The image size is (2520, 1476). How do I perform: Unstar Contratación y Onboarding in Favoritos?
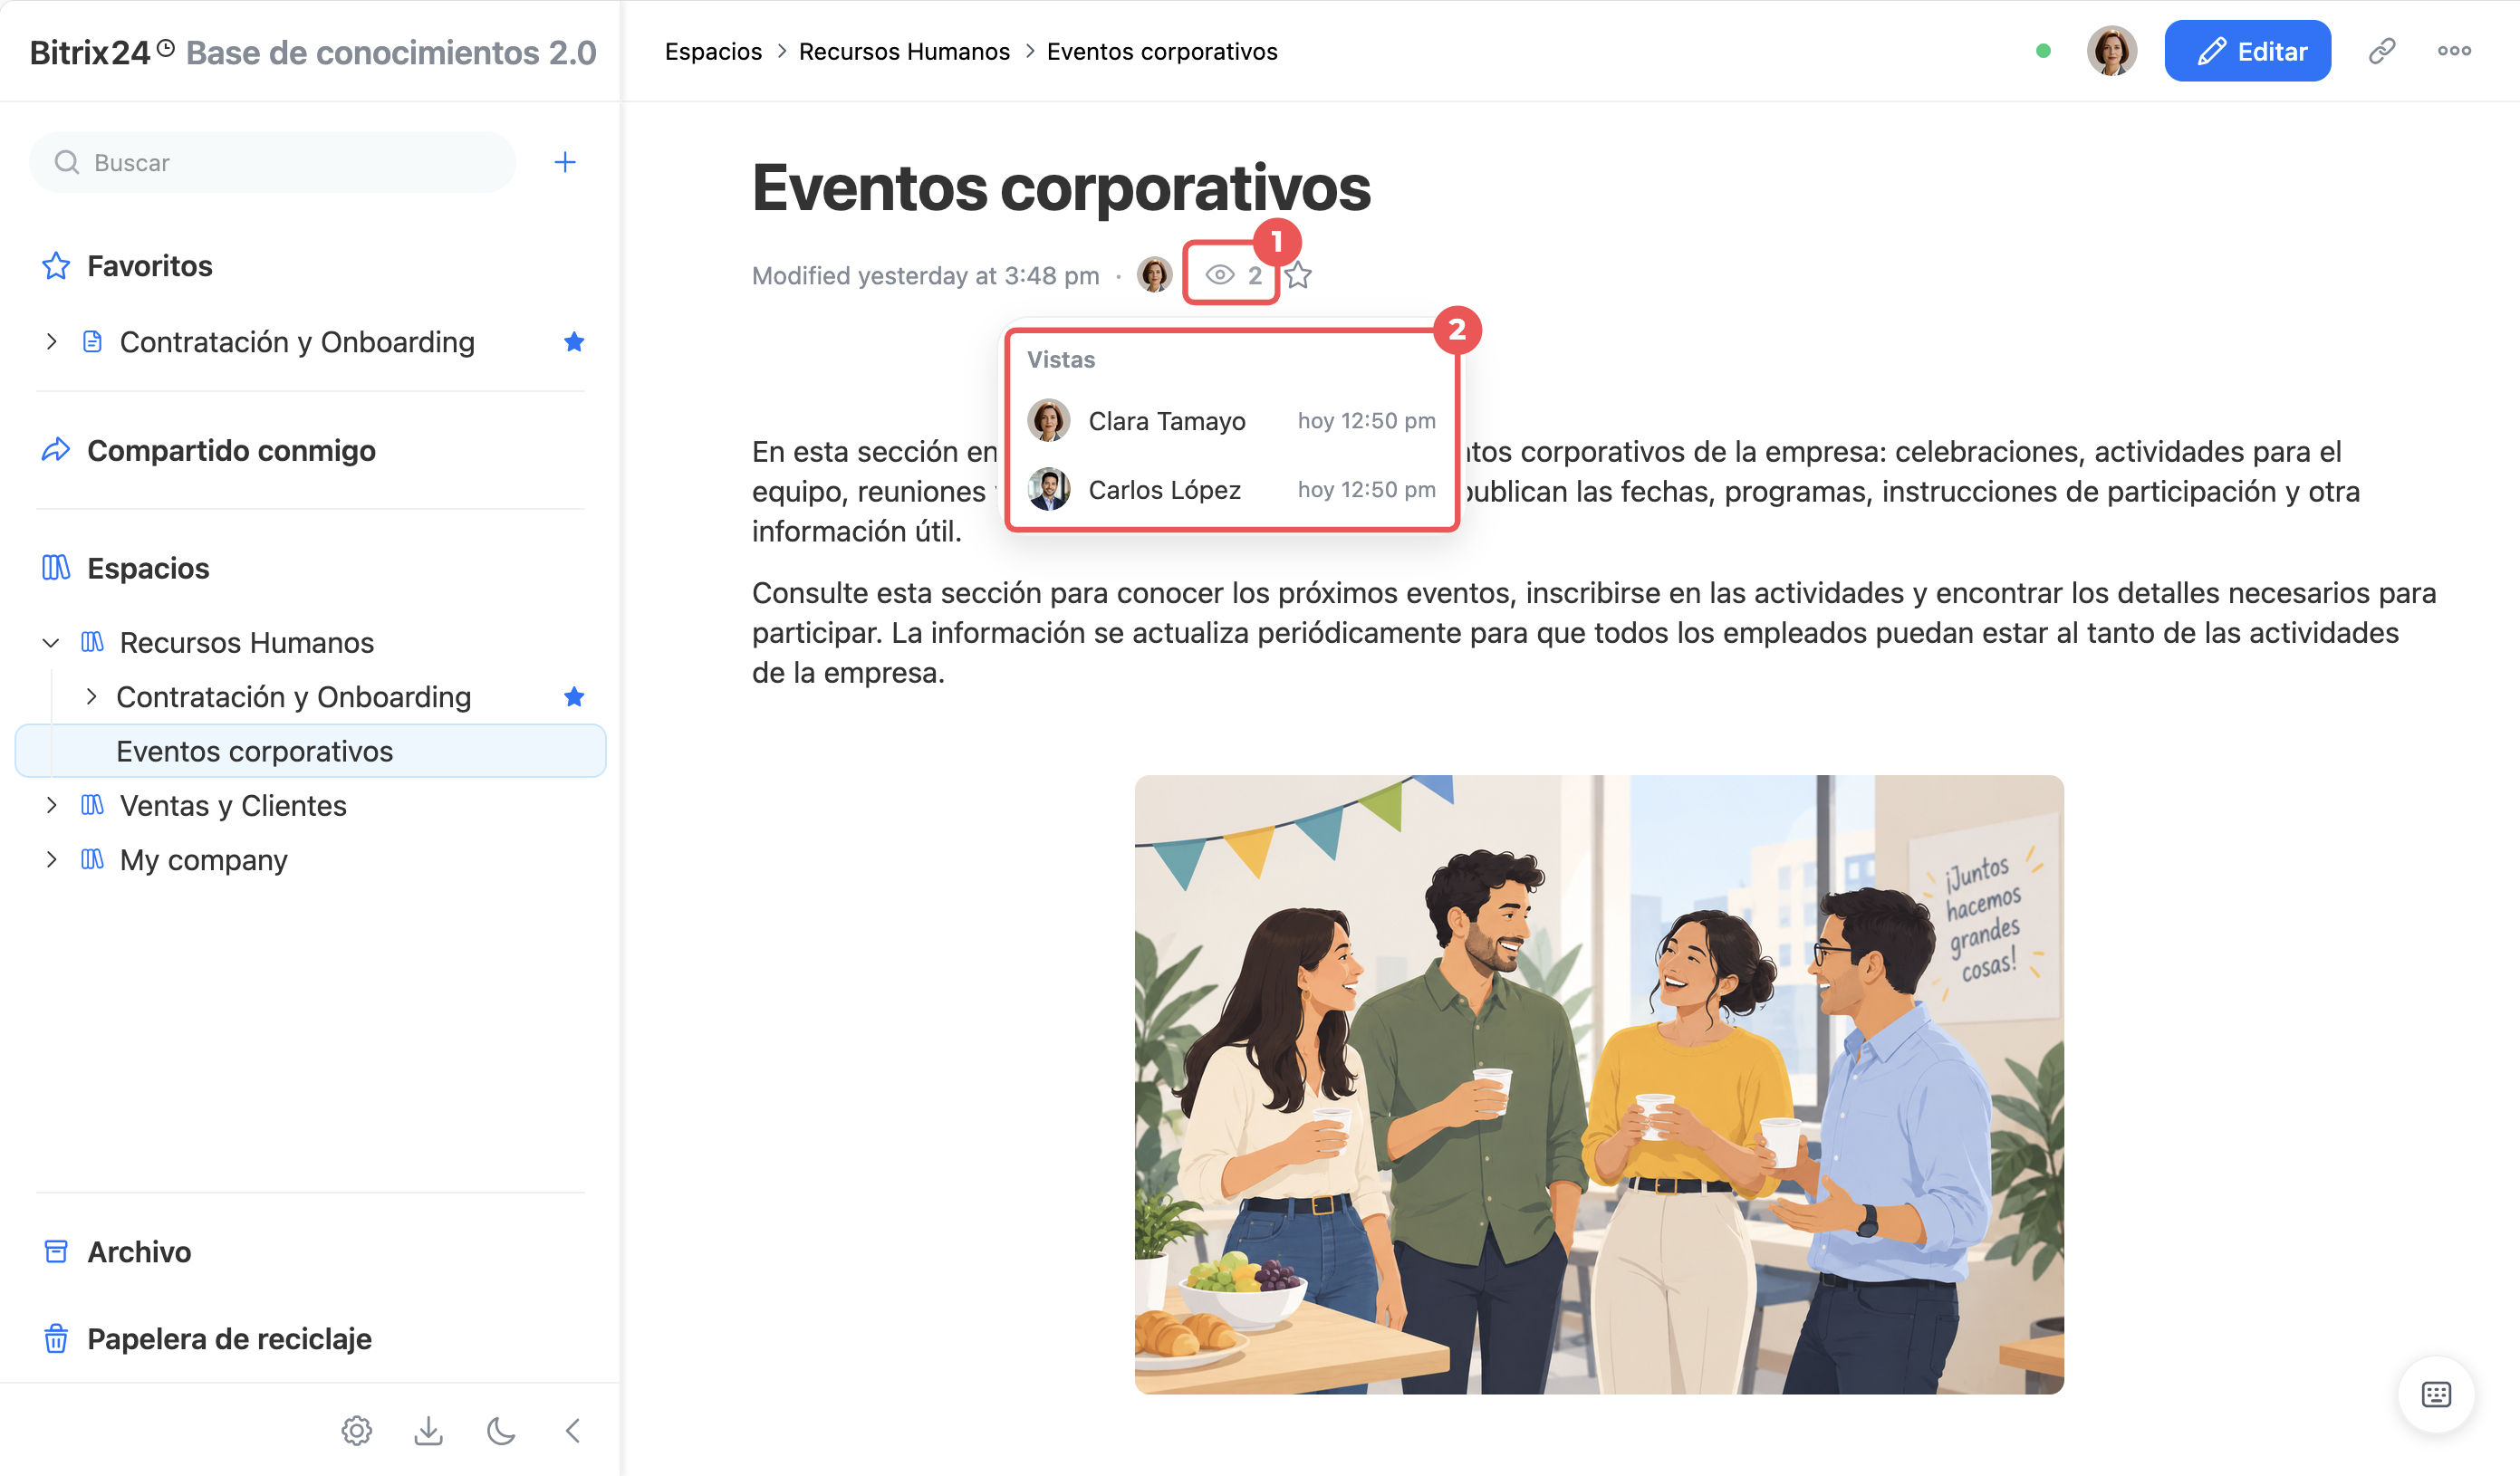[574, 342]
